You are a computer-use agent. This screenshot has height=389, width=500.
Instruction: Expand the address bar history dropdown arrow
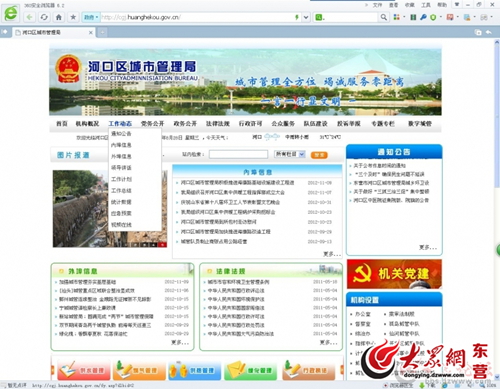(x=306, y=17)
